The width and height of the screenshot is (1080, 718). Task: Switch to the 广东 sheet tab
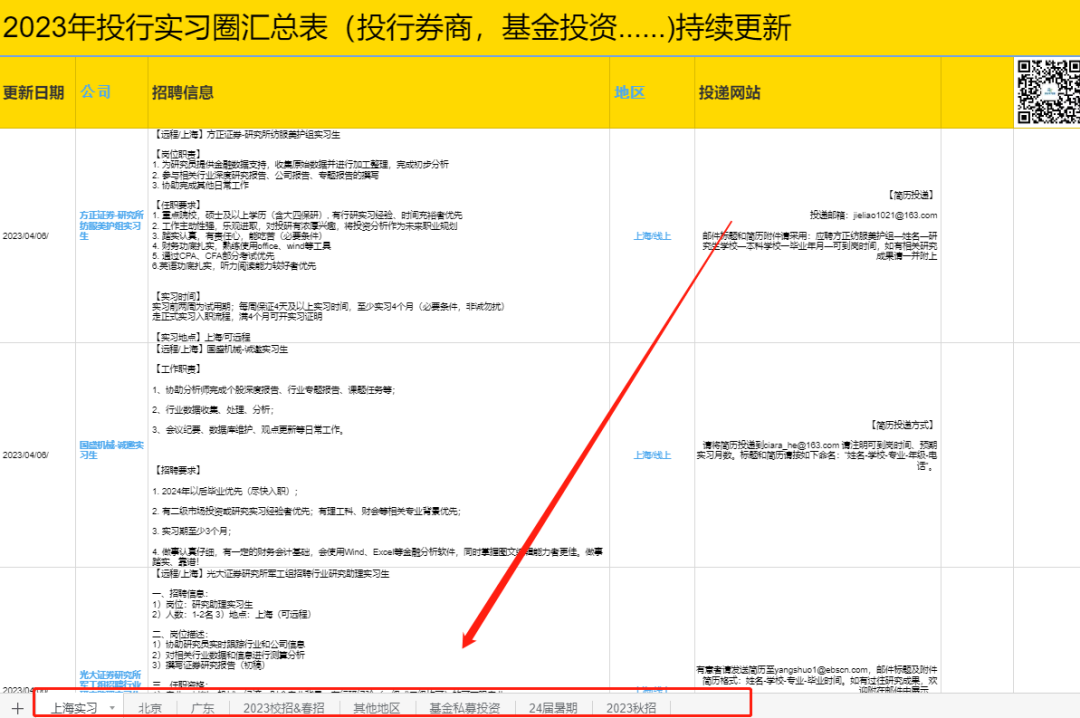202,708
